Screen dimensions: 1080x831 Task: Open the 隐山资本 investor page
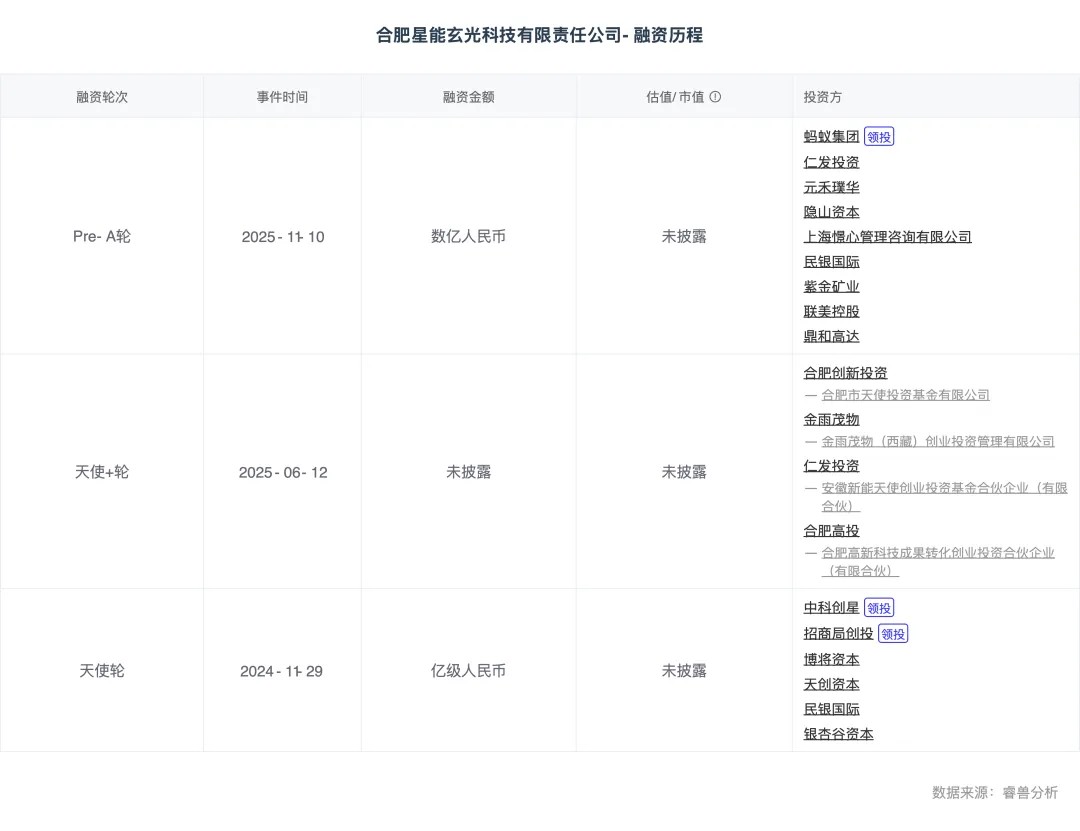[x=831, y=211]
